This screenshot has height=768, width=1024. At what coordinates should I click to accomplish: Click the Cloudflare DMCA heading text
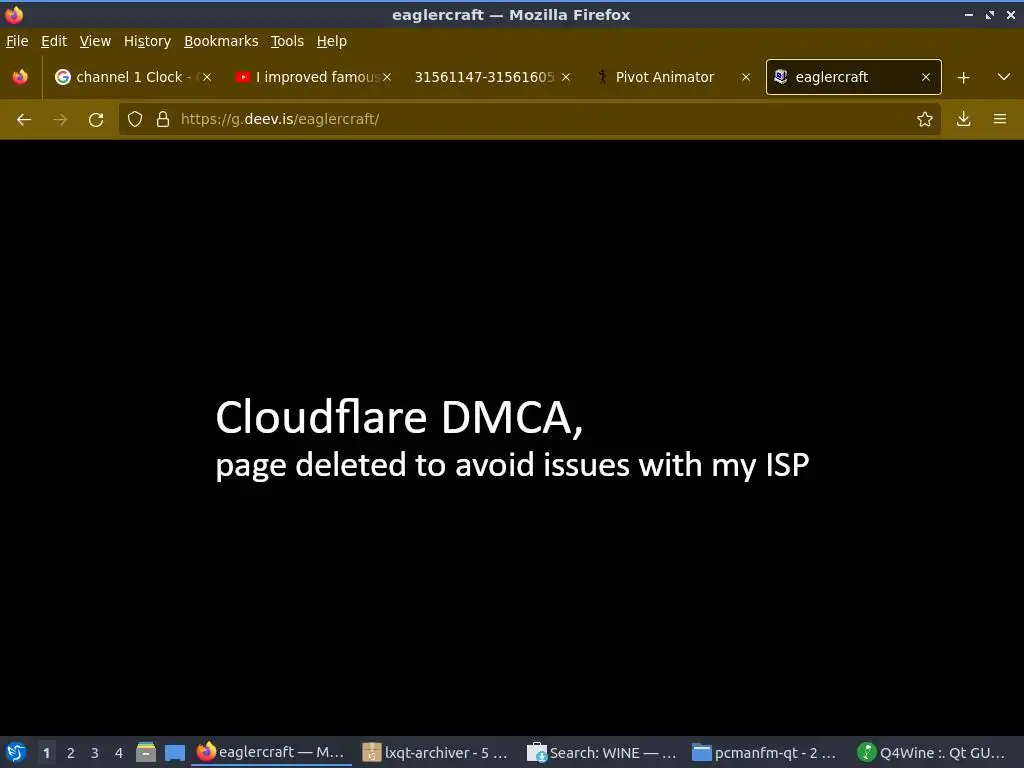tap(399, 417)
